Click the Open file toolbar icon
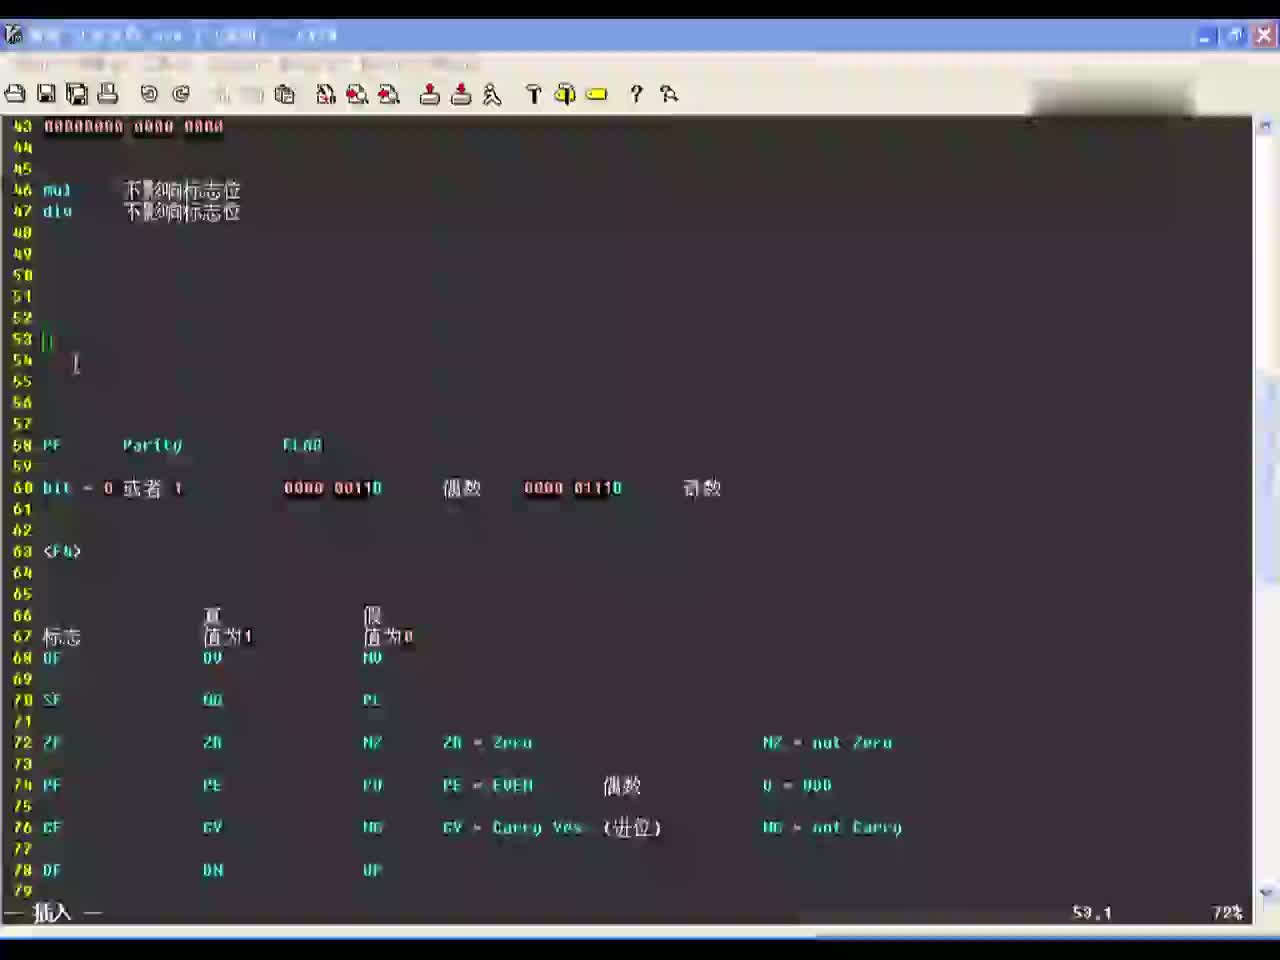The height and width of the screenshot is (960, 1280). pyautogui.click(x=15, y=94)
